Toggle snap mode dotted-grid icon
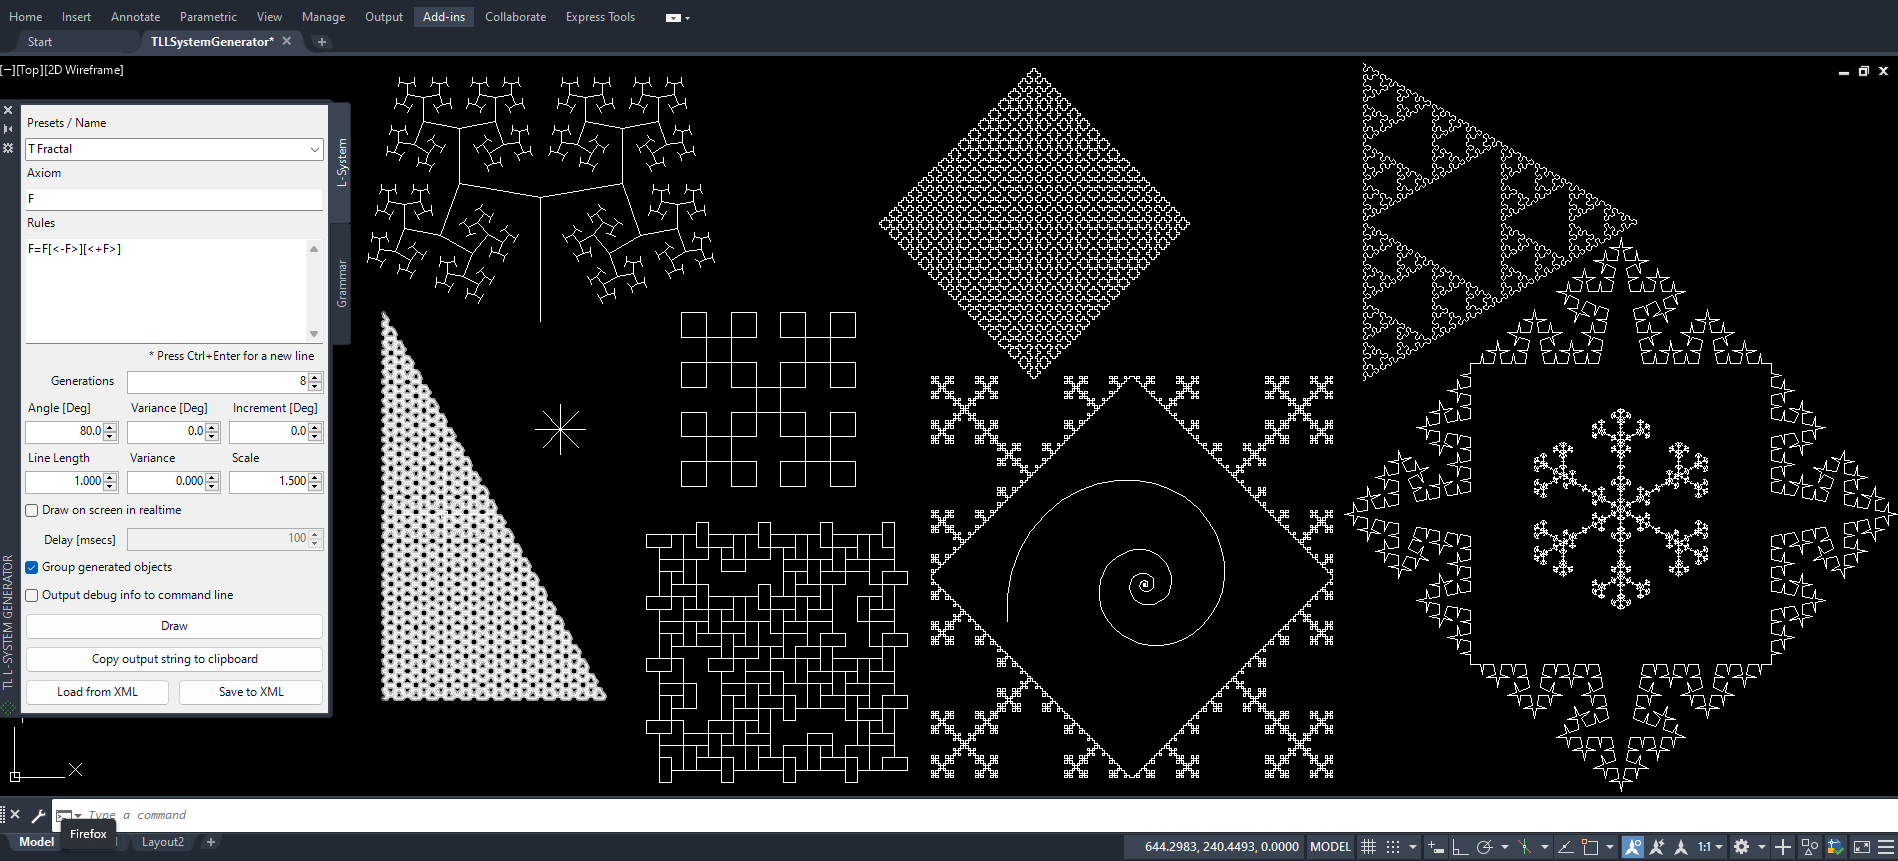 click(x=1393, y=846)
